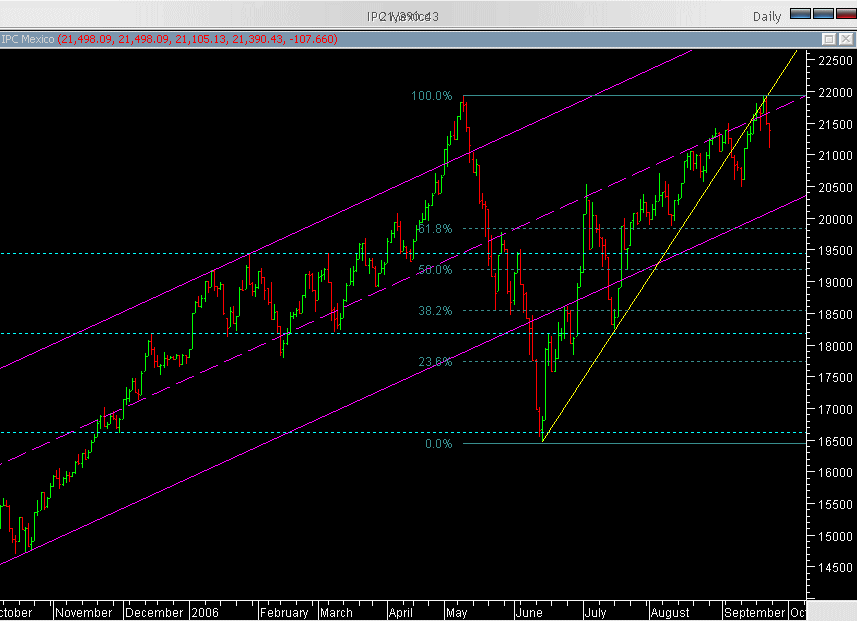This screenshot has width=857, height=621.
Task: Close the IPC Mexico chart panel
Action: [x=845, y=39]
